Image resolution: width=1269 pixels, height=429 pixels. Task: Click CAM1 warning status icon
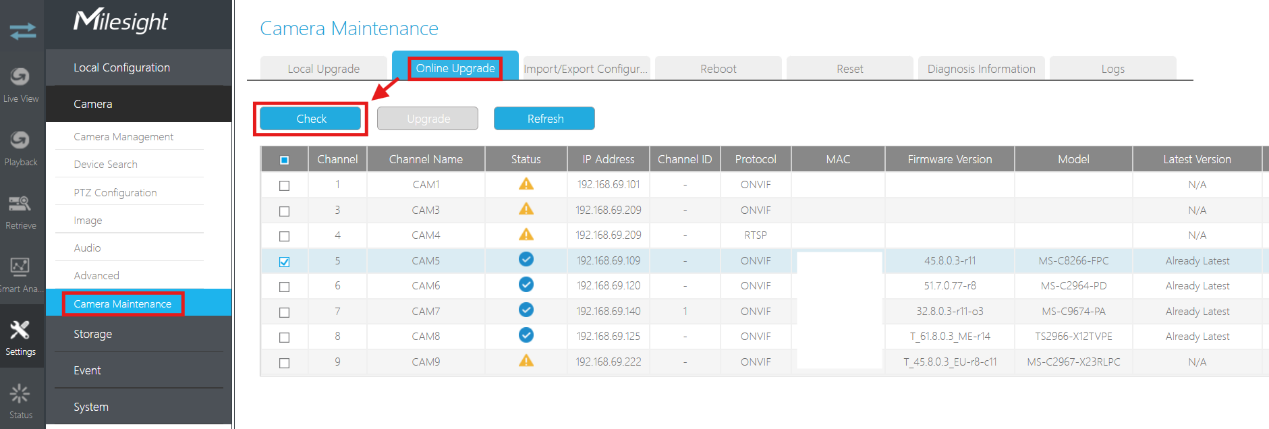(x=526, y=184)
